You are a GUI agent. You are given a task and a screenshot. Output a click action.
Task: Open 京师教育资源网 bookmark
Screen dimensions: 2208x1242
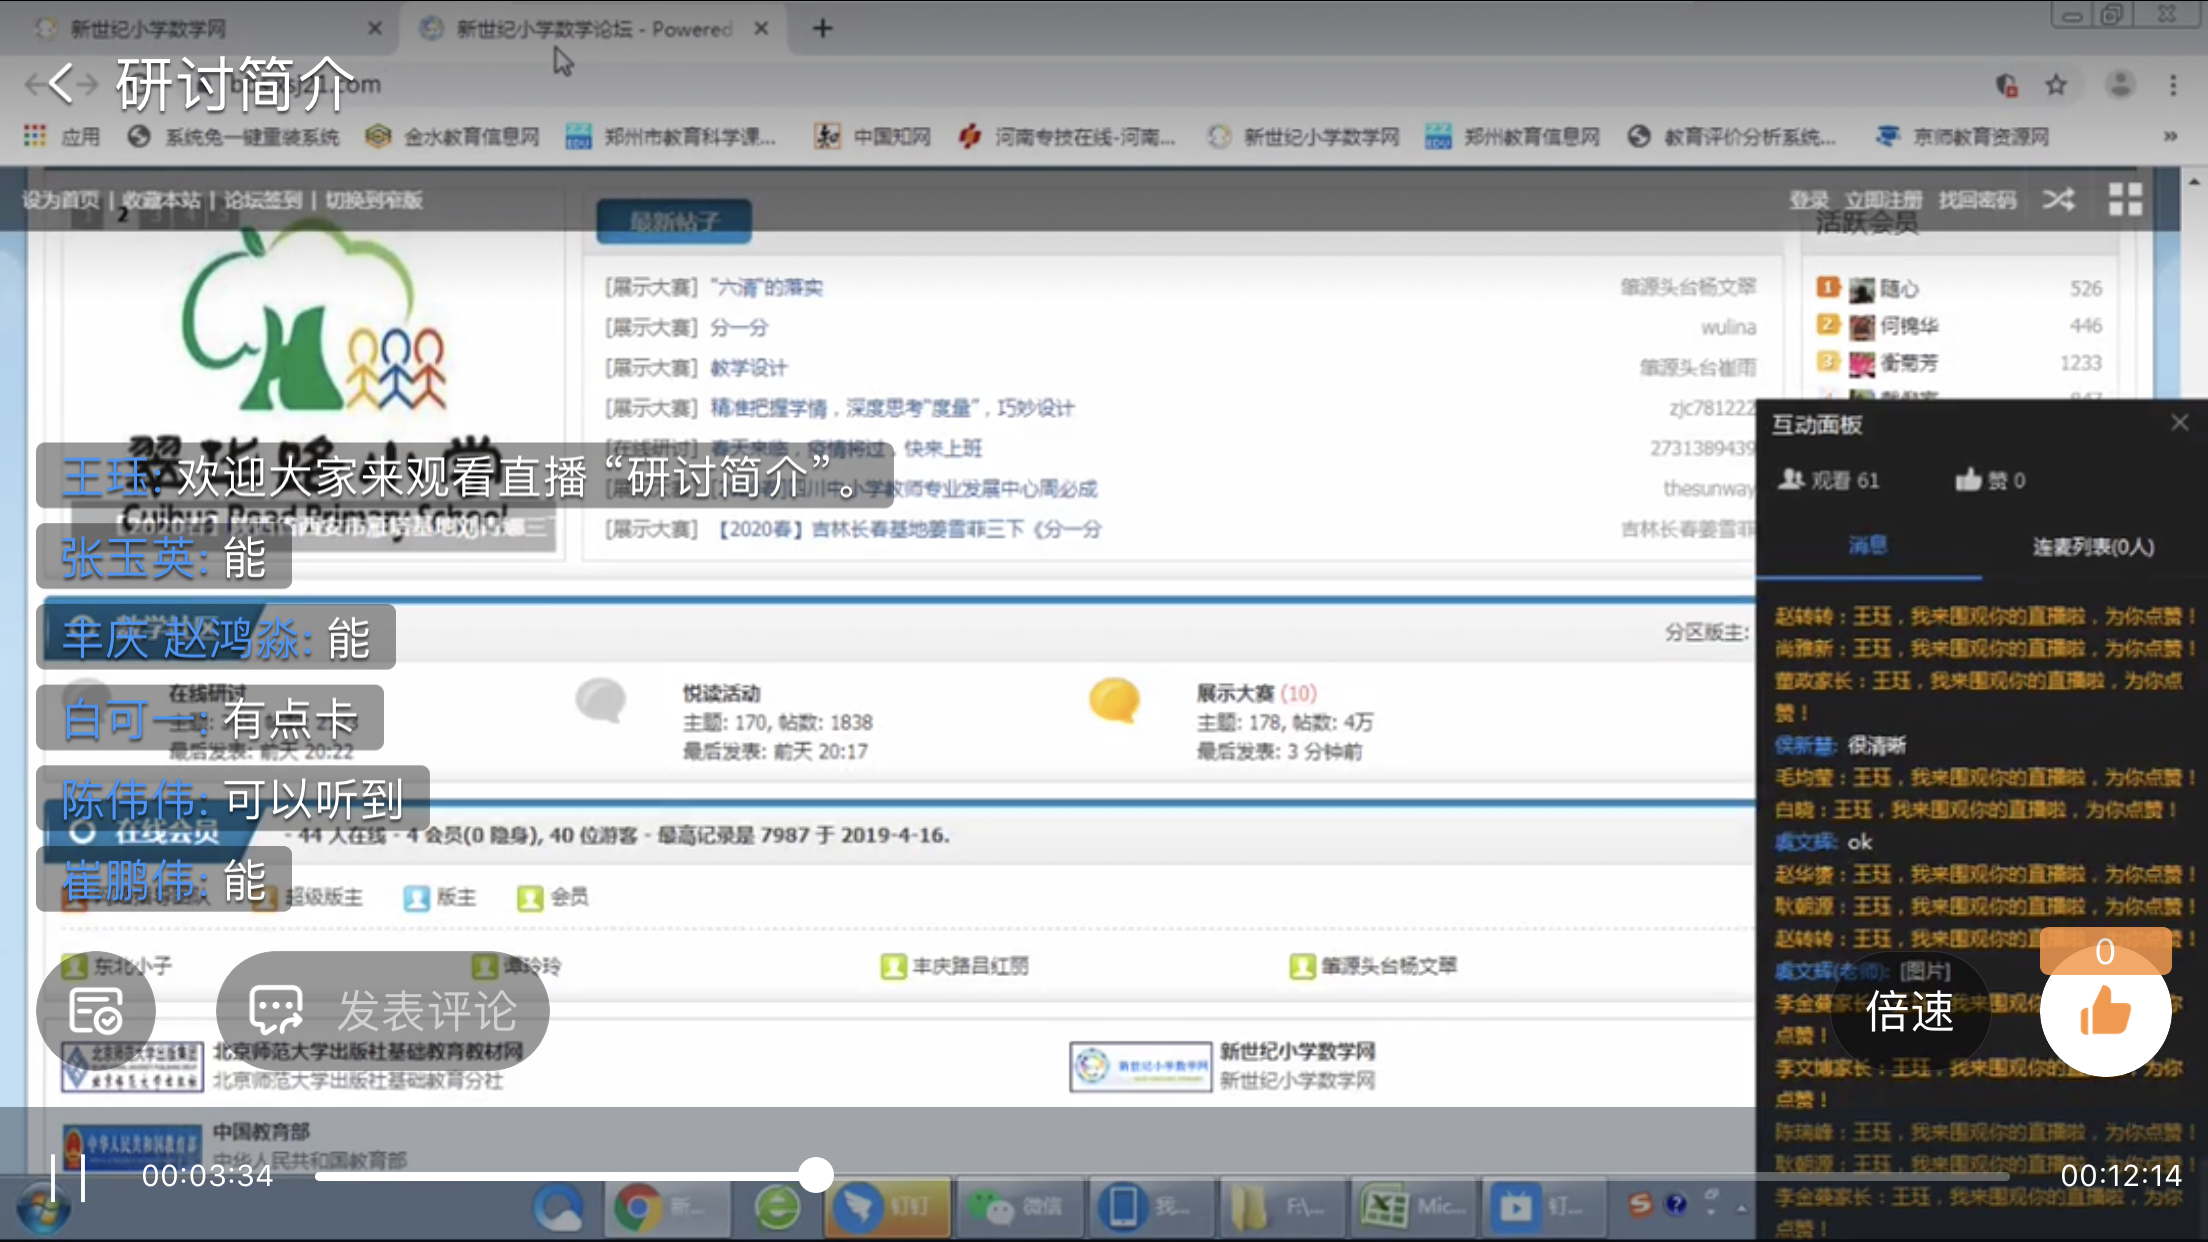1962,136
